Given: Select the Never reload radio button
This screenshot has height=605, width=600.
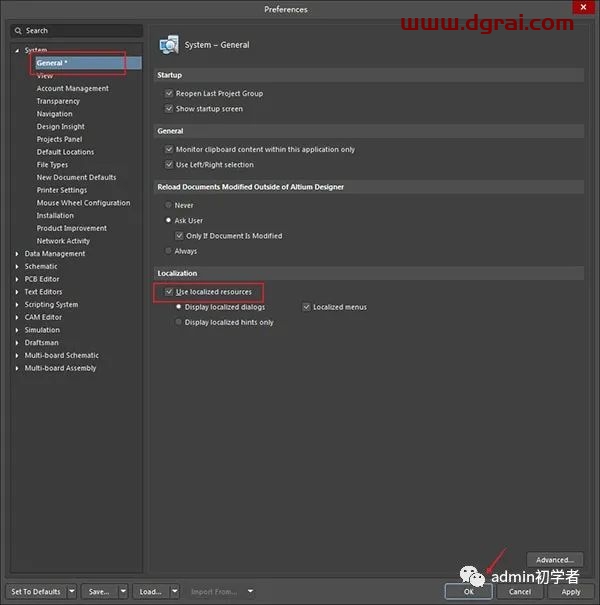Looking at the screenshot, I should point(169,205).
